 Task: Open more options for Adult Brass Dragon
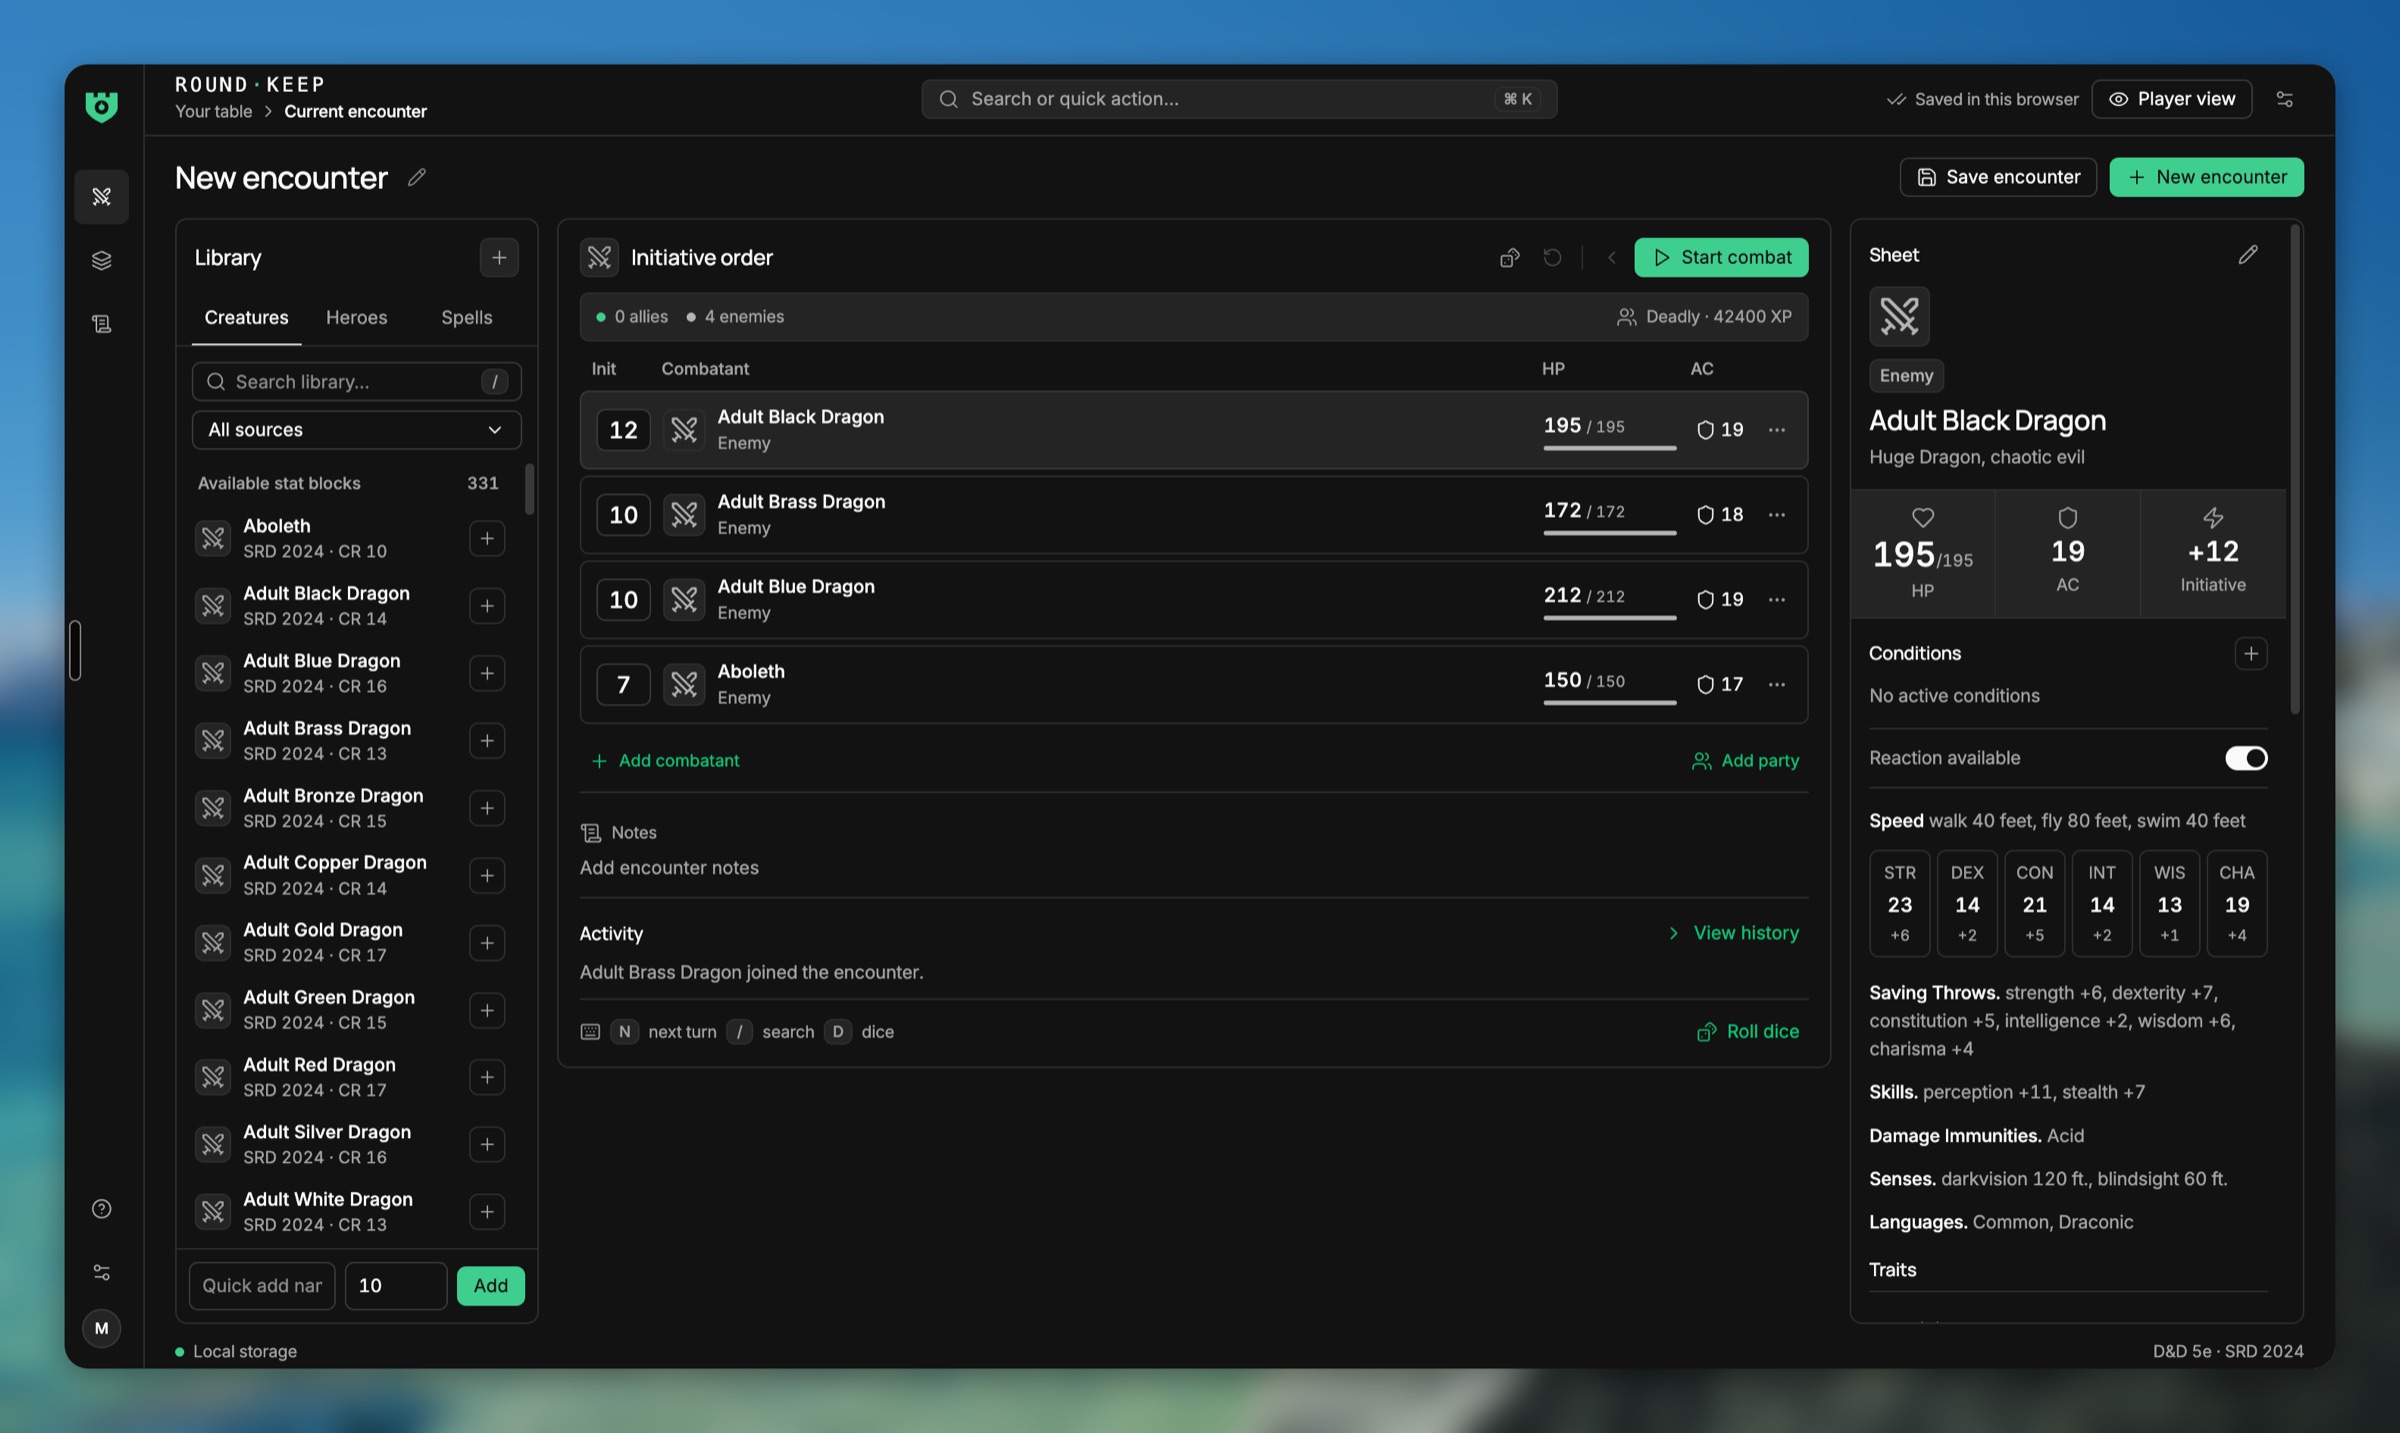tap(1776, 515)
